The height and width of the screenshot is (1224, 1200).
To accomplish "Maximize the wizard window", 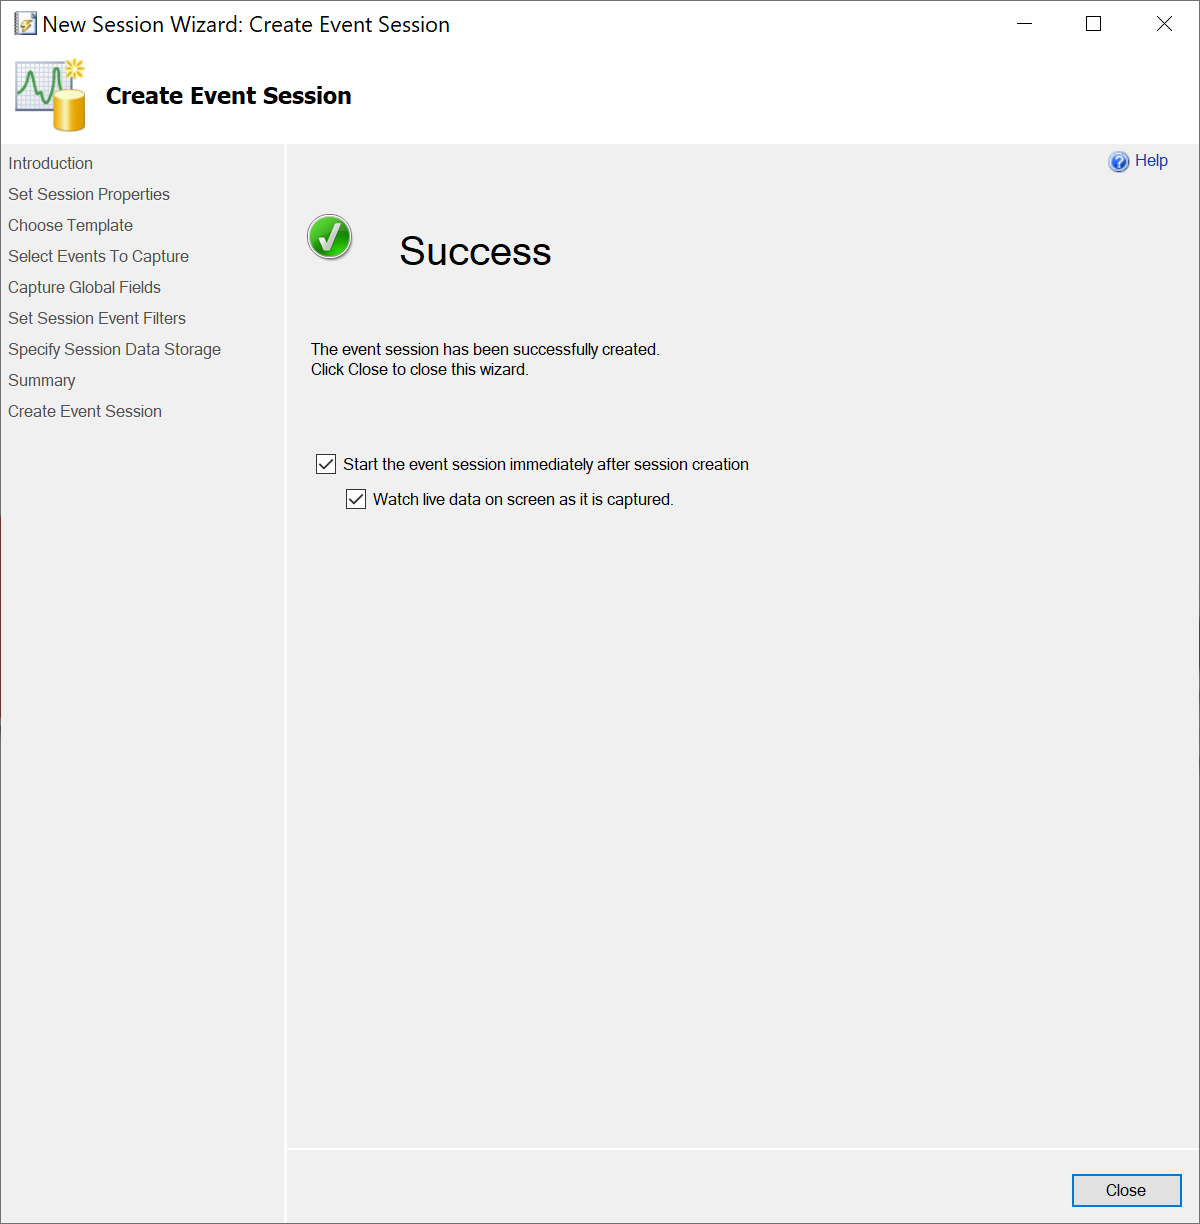I will point(1094,24).
